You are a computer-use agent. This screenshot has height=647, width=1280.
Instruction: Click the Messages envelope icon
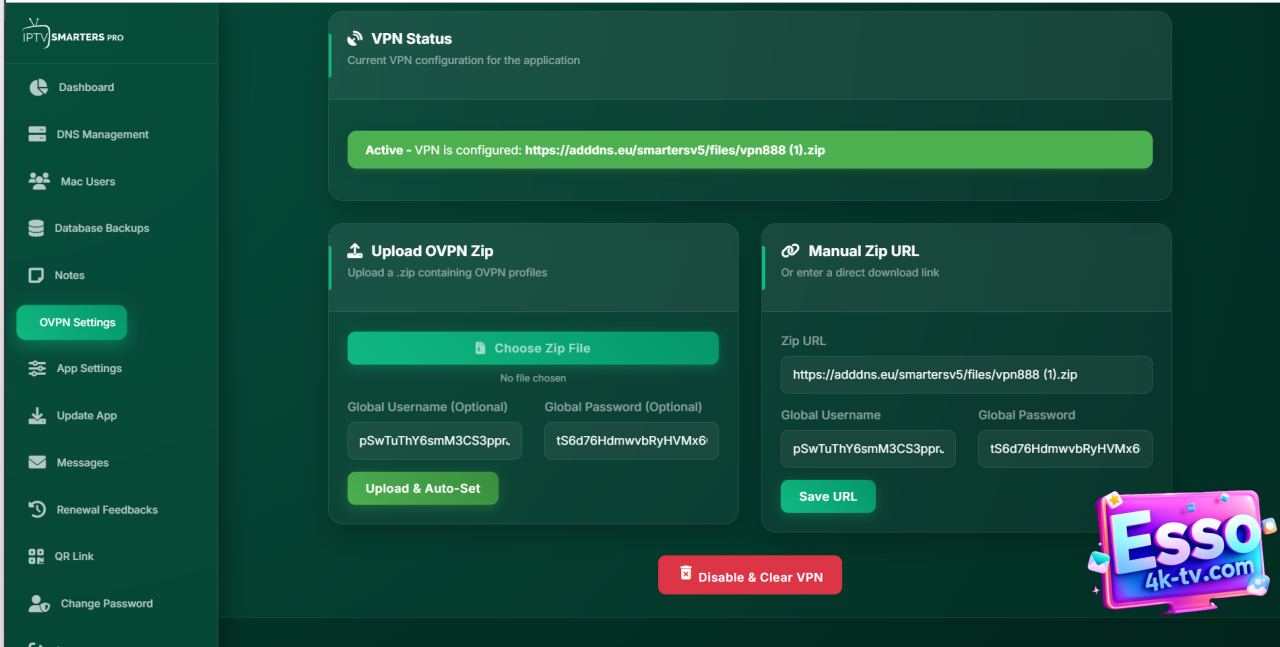[37, 463]
